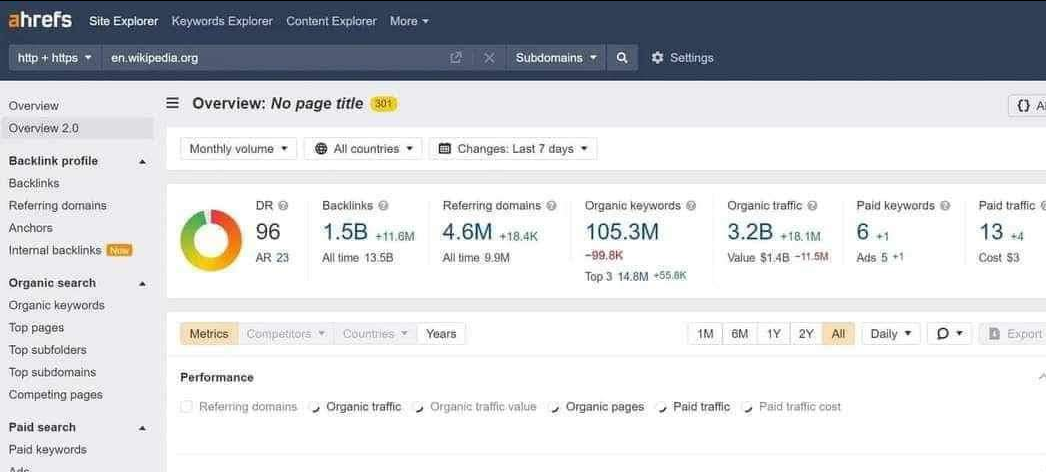This screenshot has height=472, width=1046.
Task: Open the annotations comment dropdown
Action: pyautogui.click(x=949, y=334)
